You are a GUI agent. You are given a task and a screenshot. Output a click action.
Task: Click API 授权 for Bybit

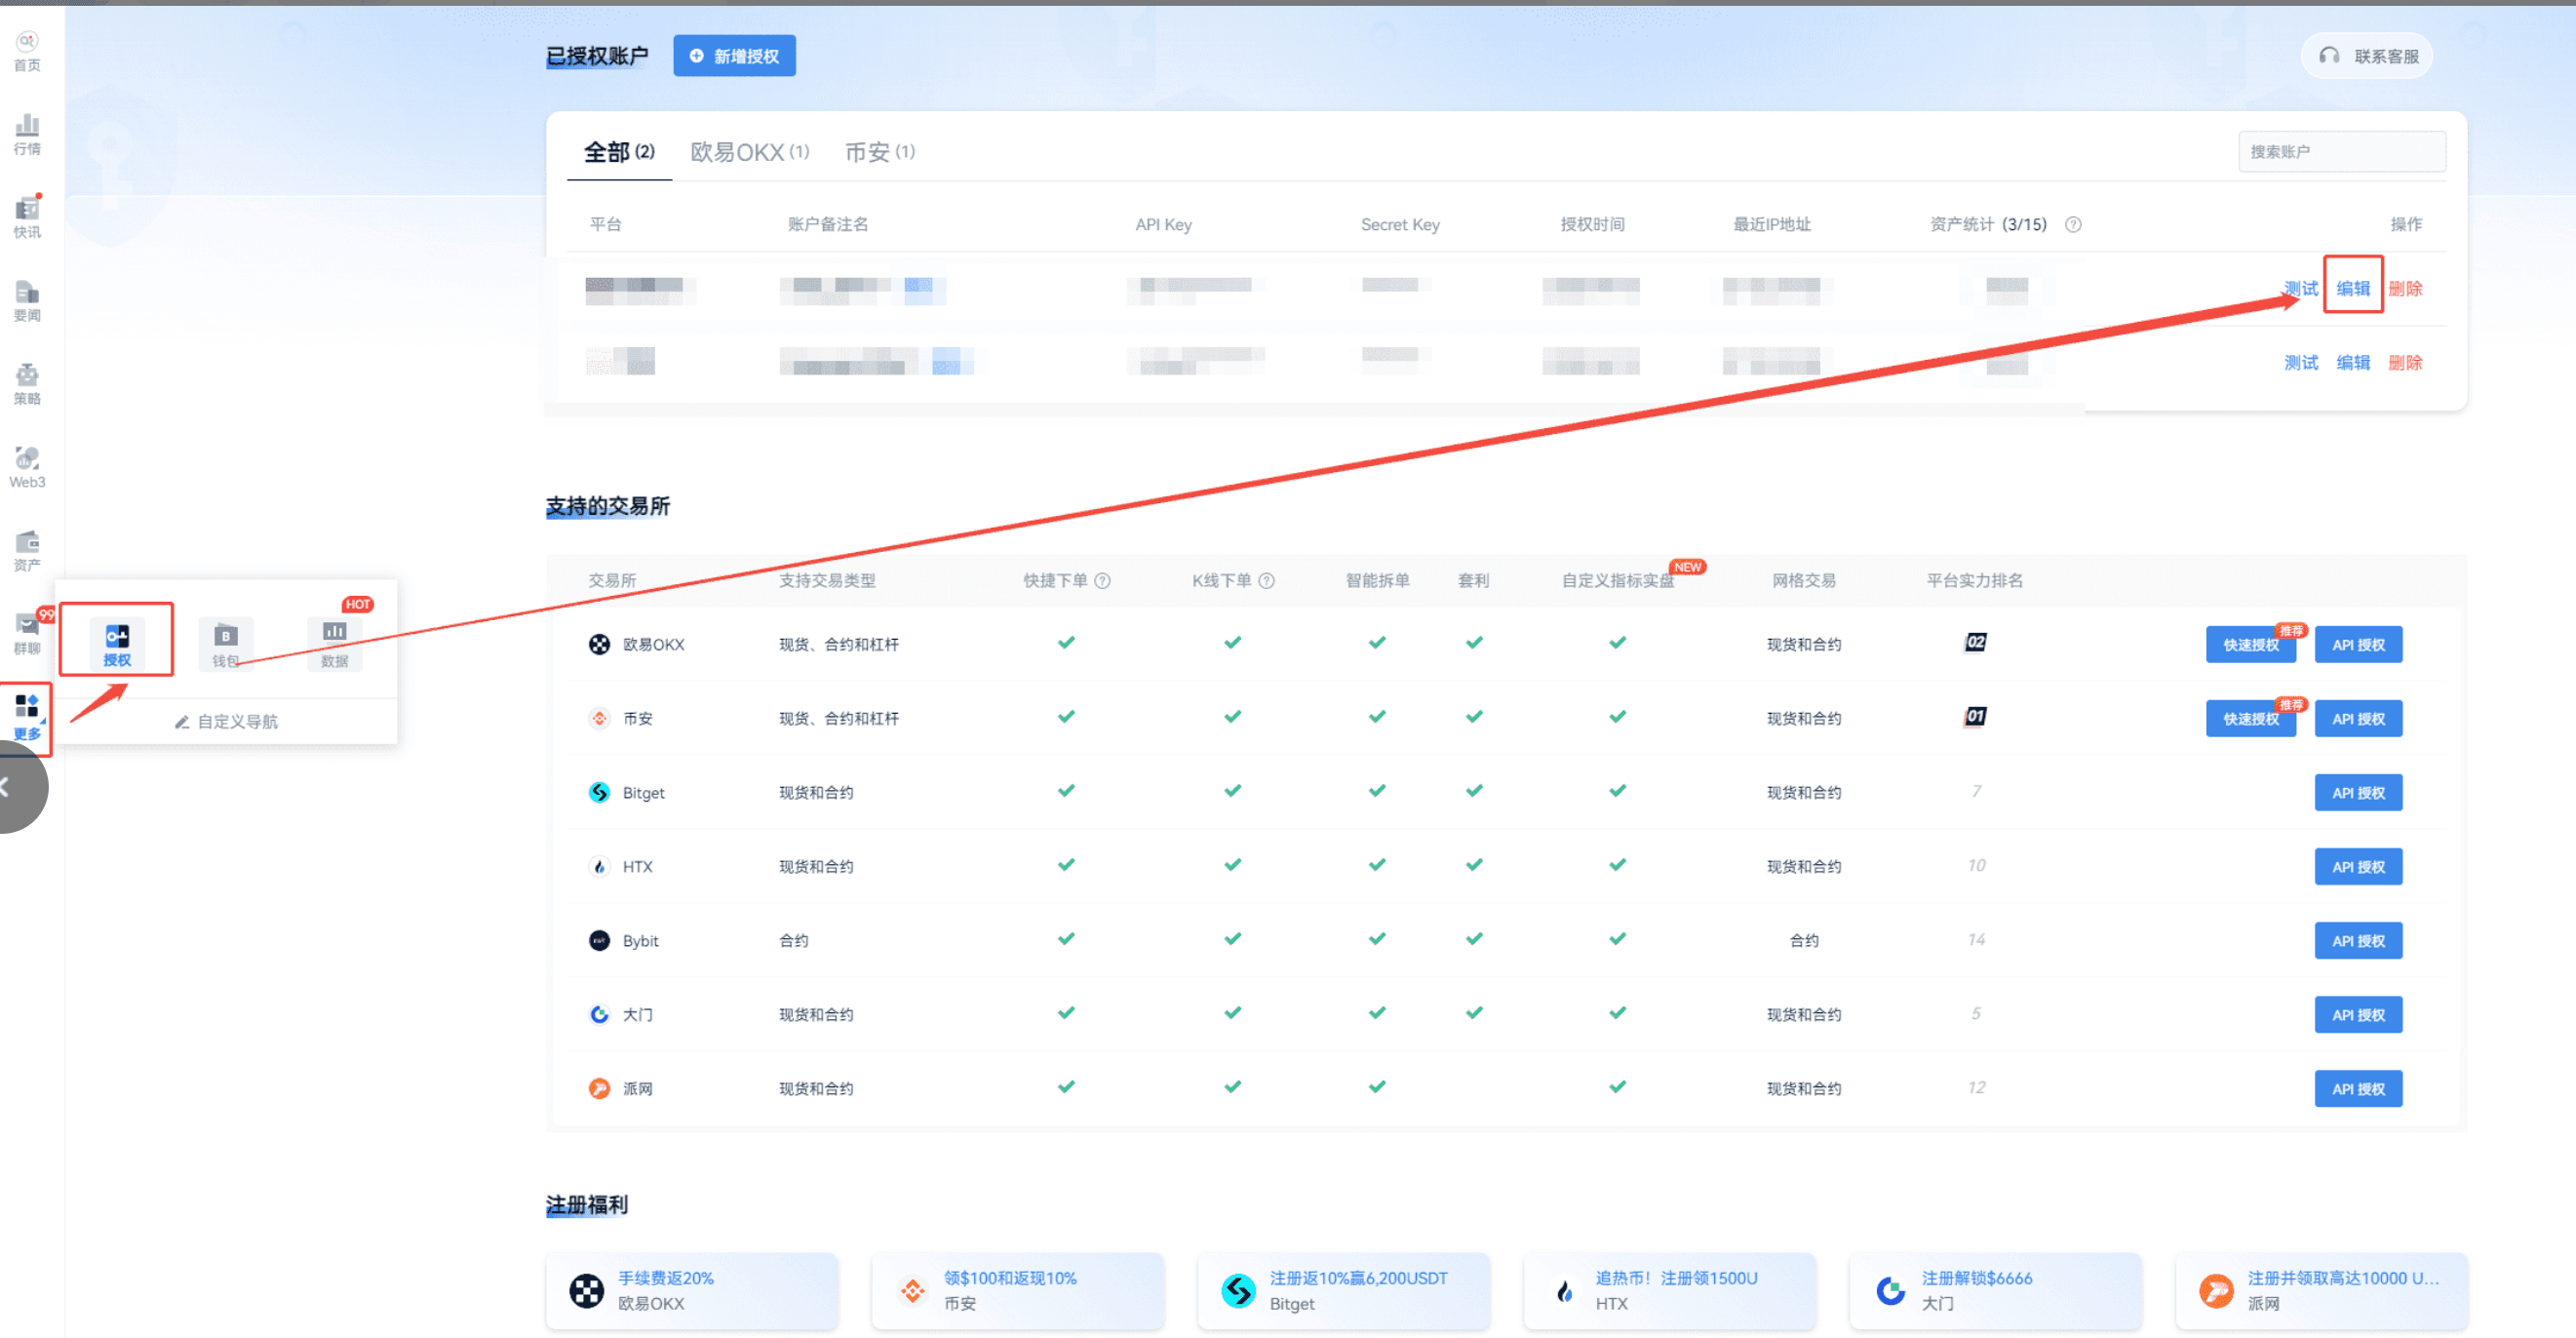pyautogui.click(x=2358, y=940)
